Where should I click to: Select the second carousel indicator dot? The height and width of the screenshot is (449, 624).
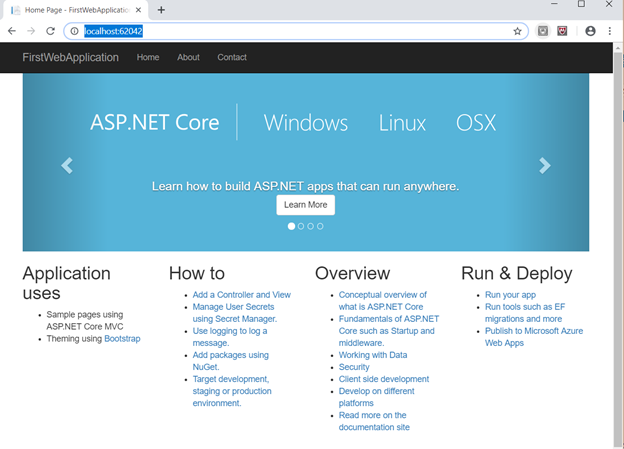pos(301,226)
